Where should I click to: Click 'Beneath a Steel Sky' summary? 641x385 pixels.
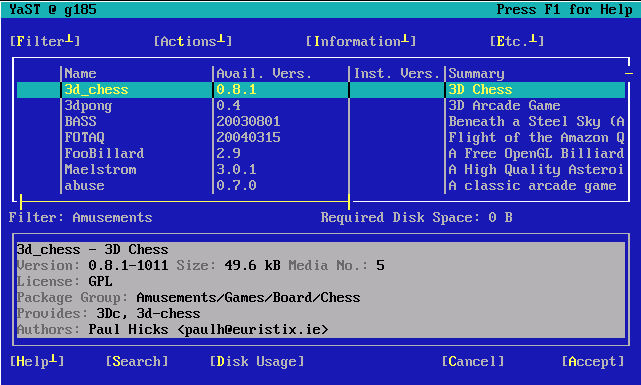(x=536, y=121)
